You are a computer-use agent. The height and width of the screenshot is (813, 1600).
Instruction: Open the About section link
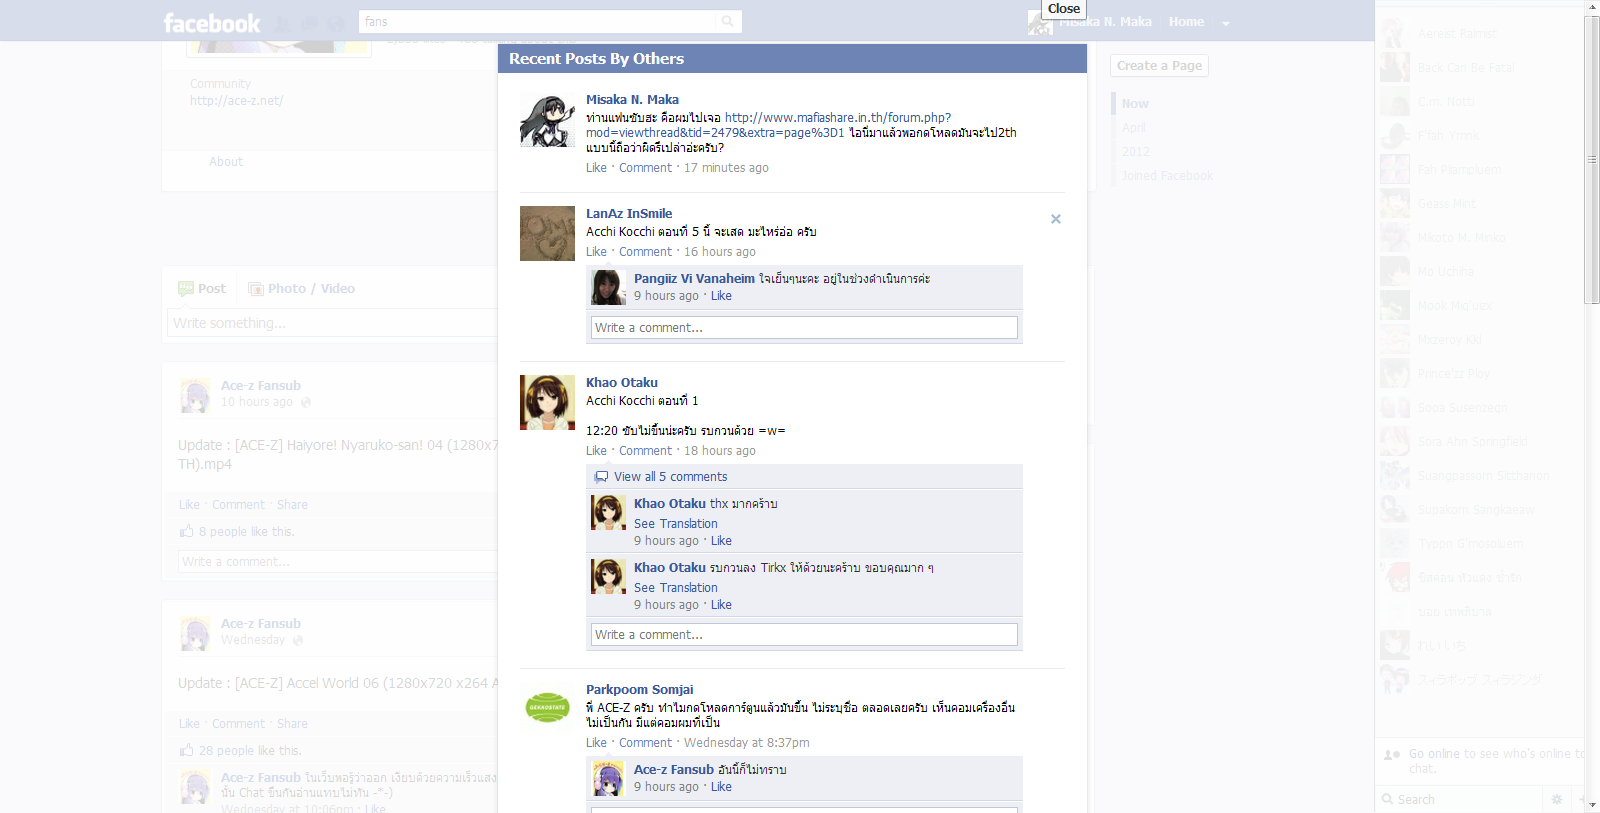[226, 162]
